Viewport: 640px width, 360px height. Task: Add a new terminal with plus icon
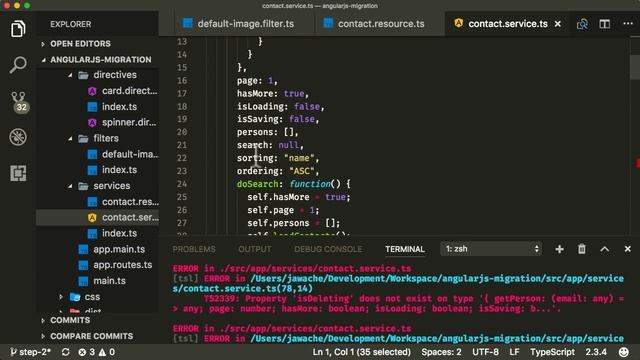(x=559, y=249)
